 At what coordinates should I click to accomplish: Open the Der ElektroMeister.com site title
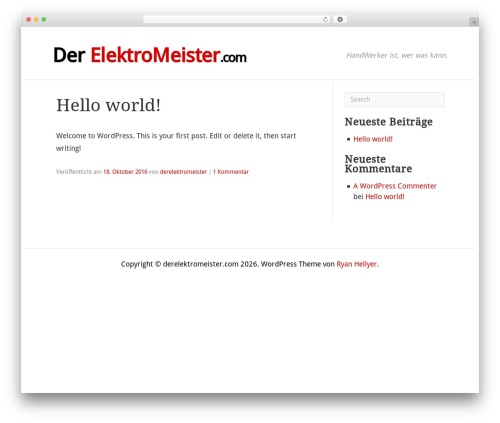(x=150, y=55)
